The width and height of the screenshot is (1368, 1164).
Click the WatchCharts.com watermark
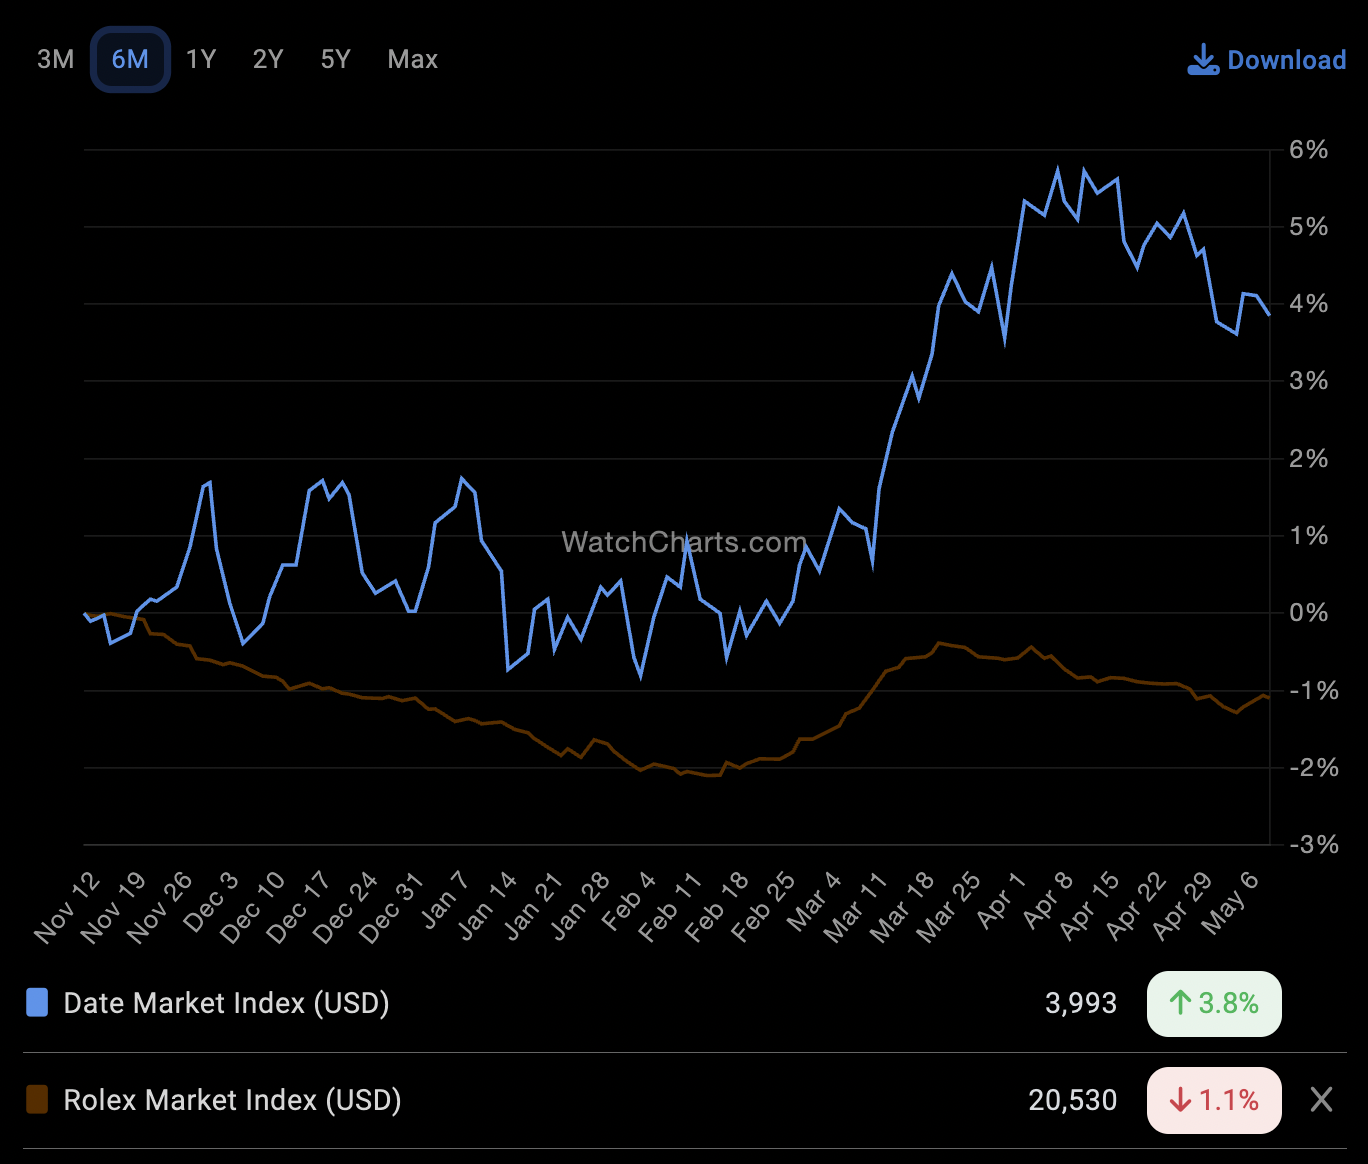(x=683, y=542)
